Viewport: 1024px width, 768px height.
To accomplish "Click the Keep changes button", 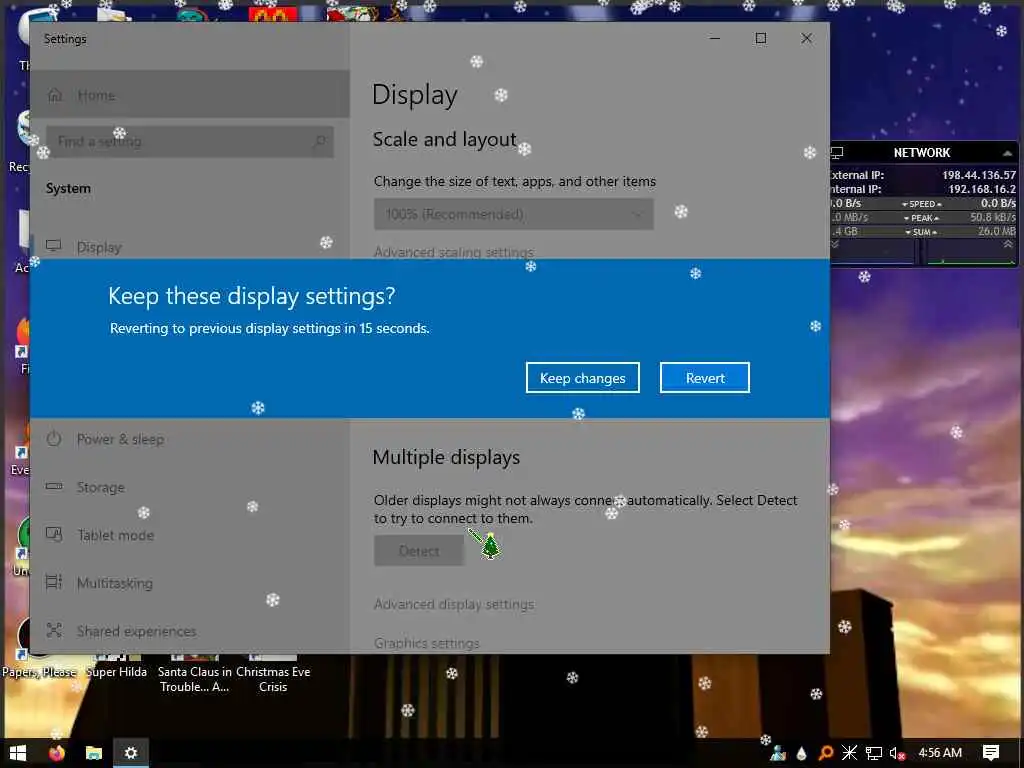I will [583, 378].
